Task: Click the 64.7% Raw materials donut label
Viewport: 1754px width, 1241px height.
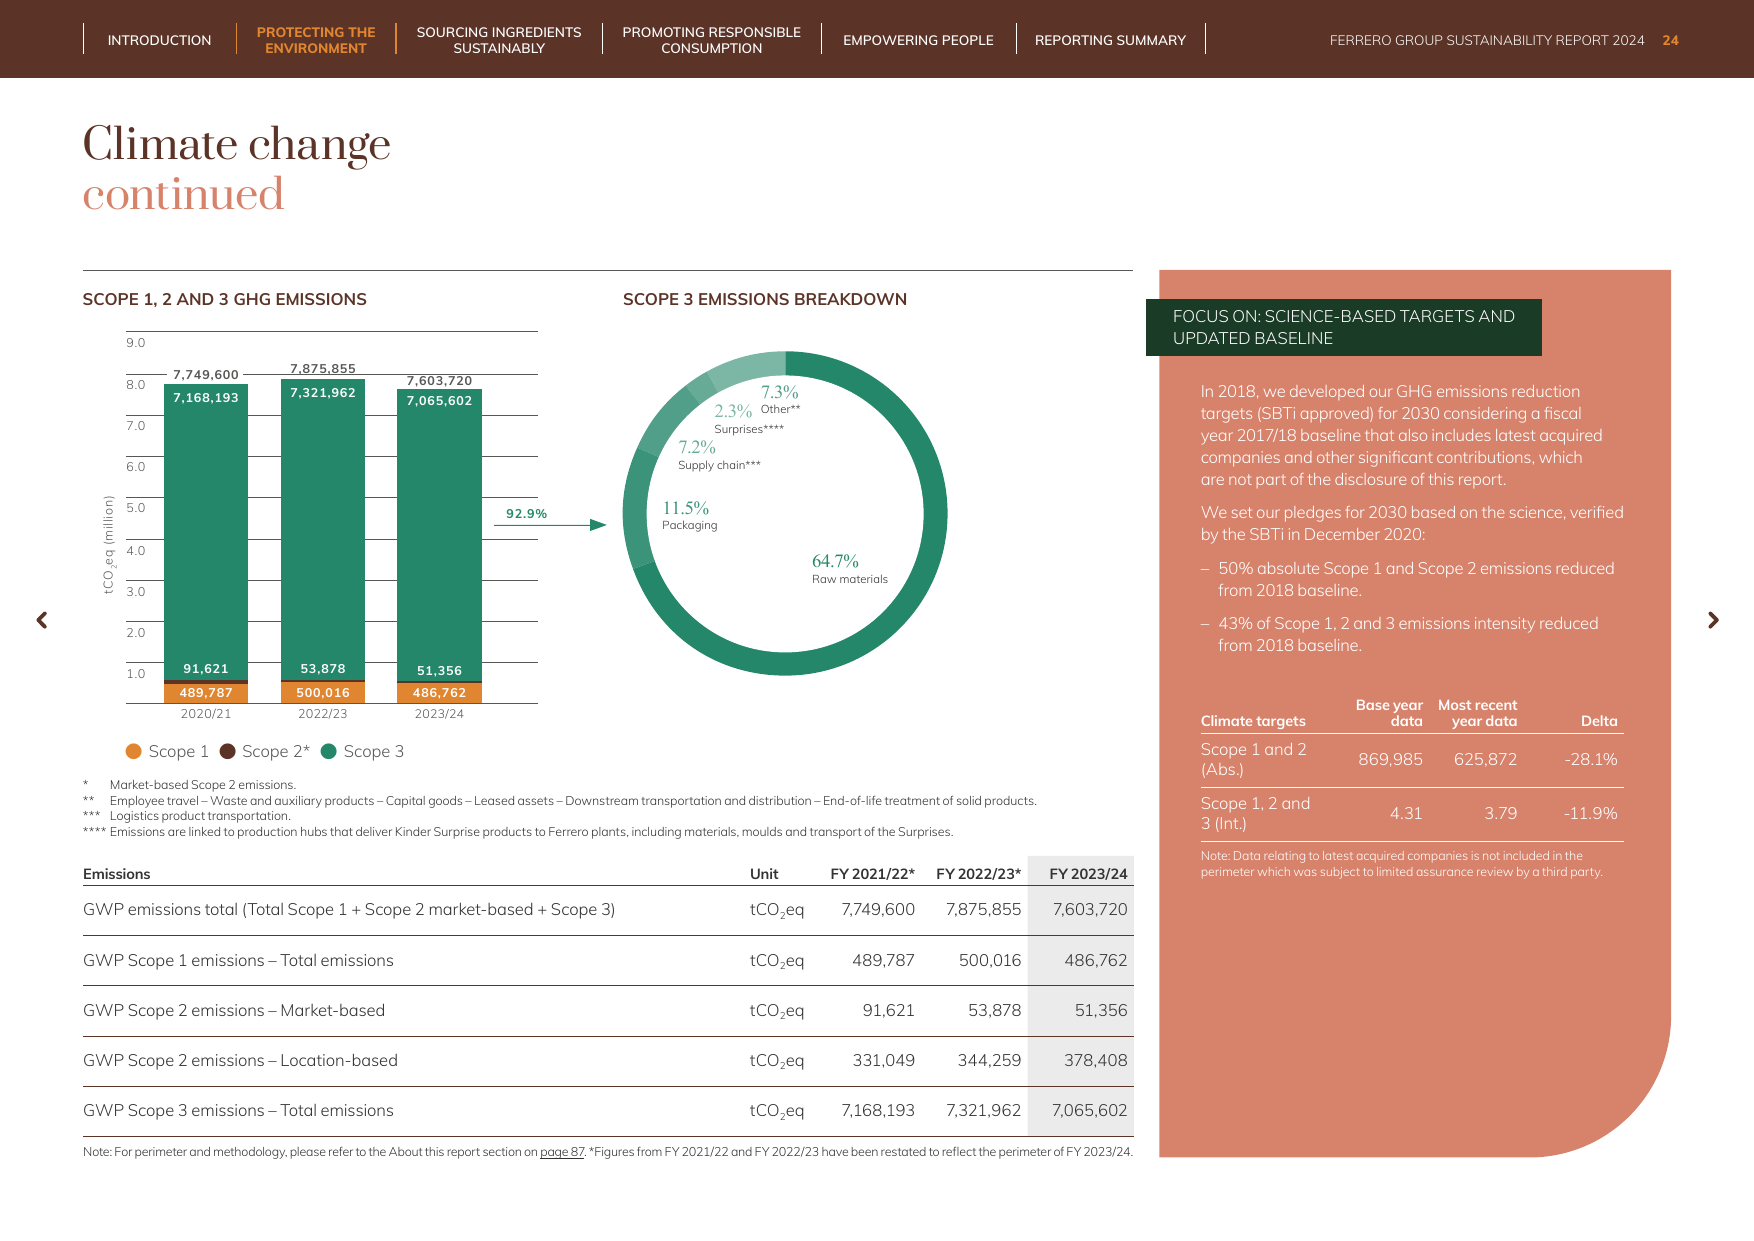Action: pyautogui.click(x=849, y=568)
